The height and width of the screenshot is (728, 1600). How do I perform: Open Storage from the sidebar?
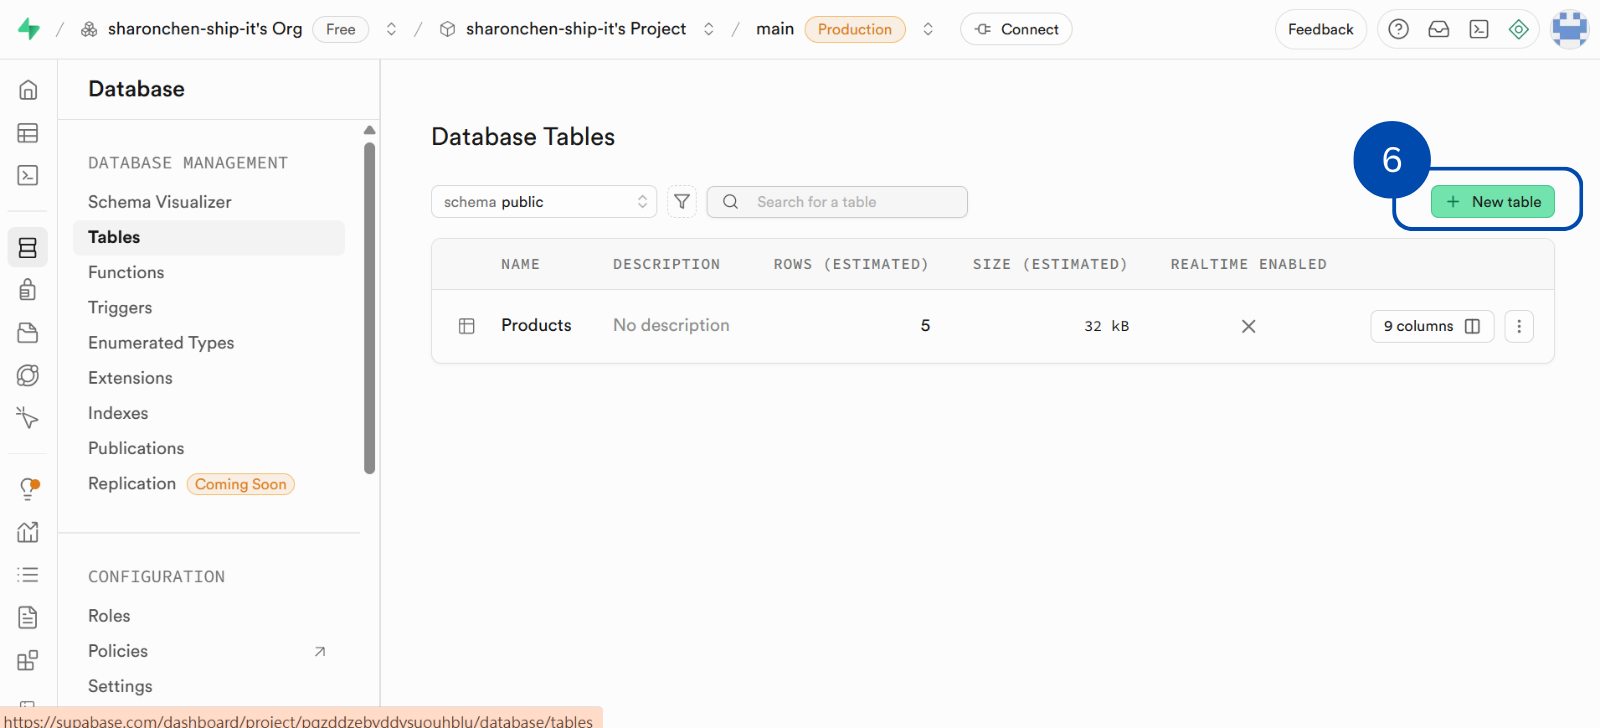pos(28,333)
